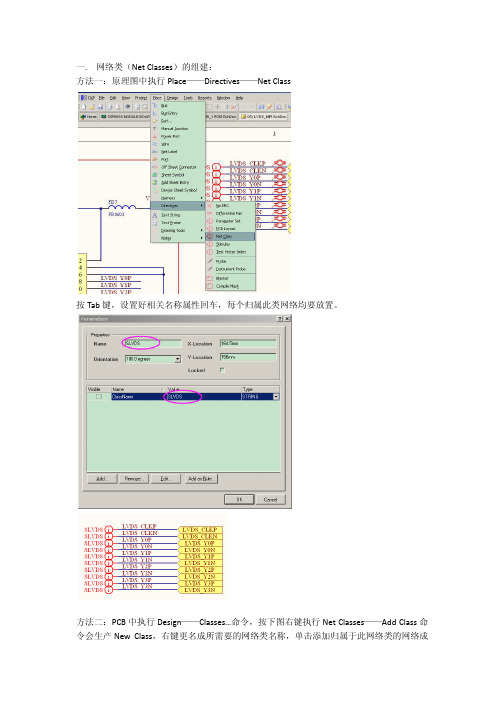Select Stimulus in Directives submenu
504x713 pixels.
[x=230, y=244]
